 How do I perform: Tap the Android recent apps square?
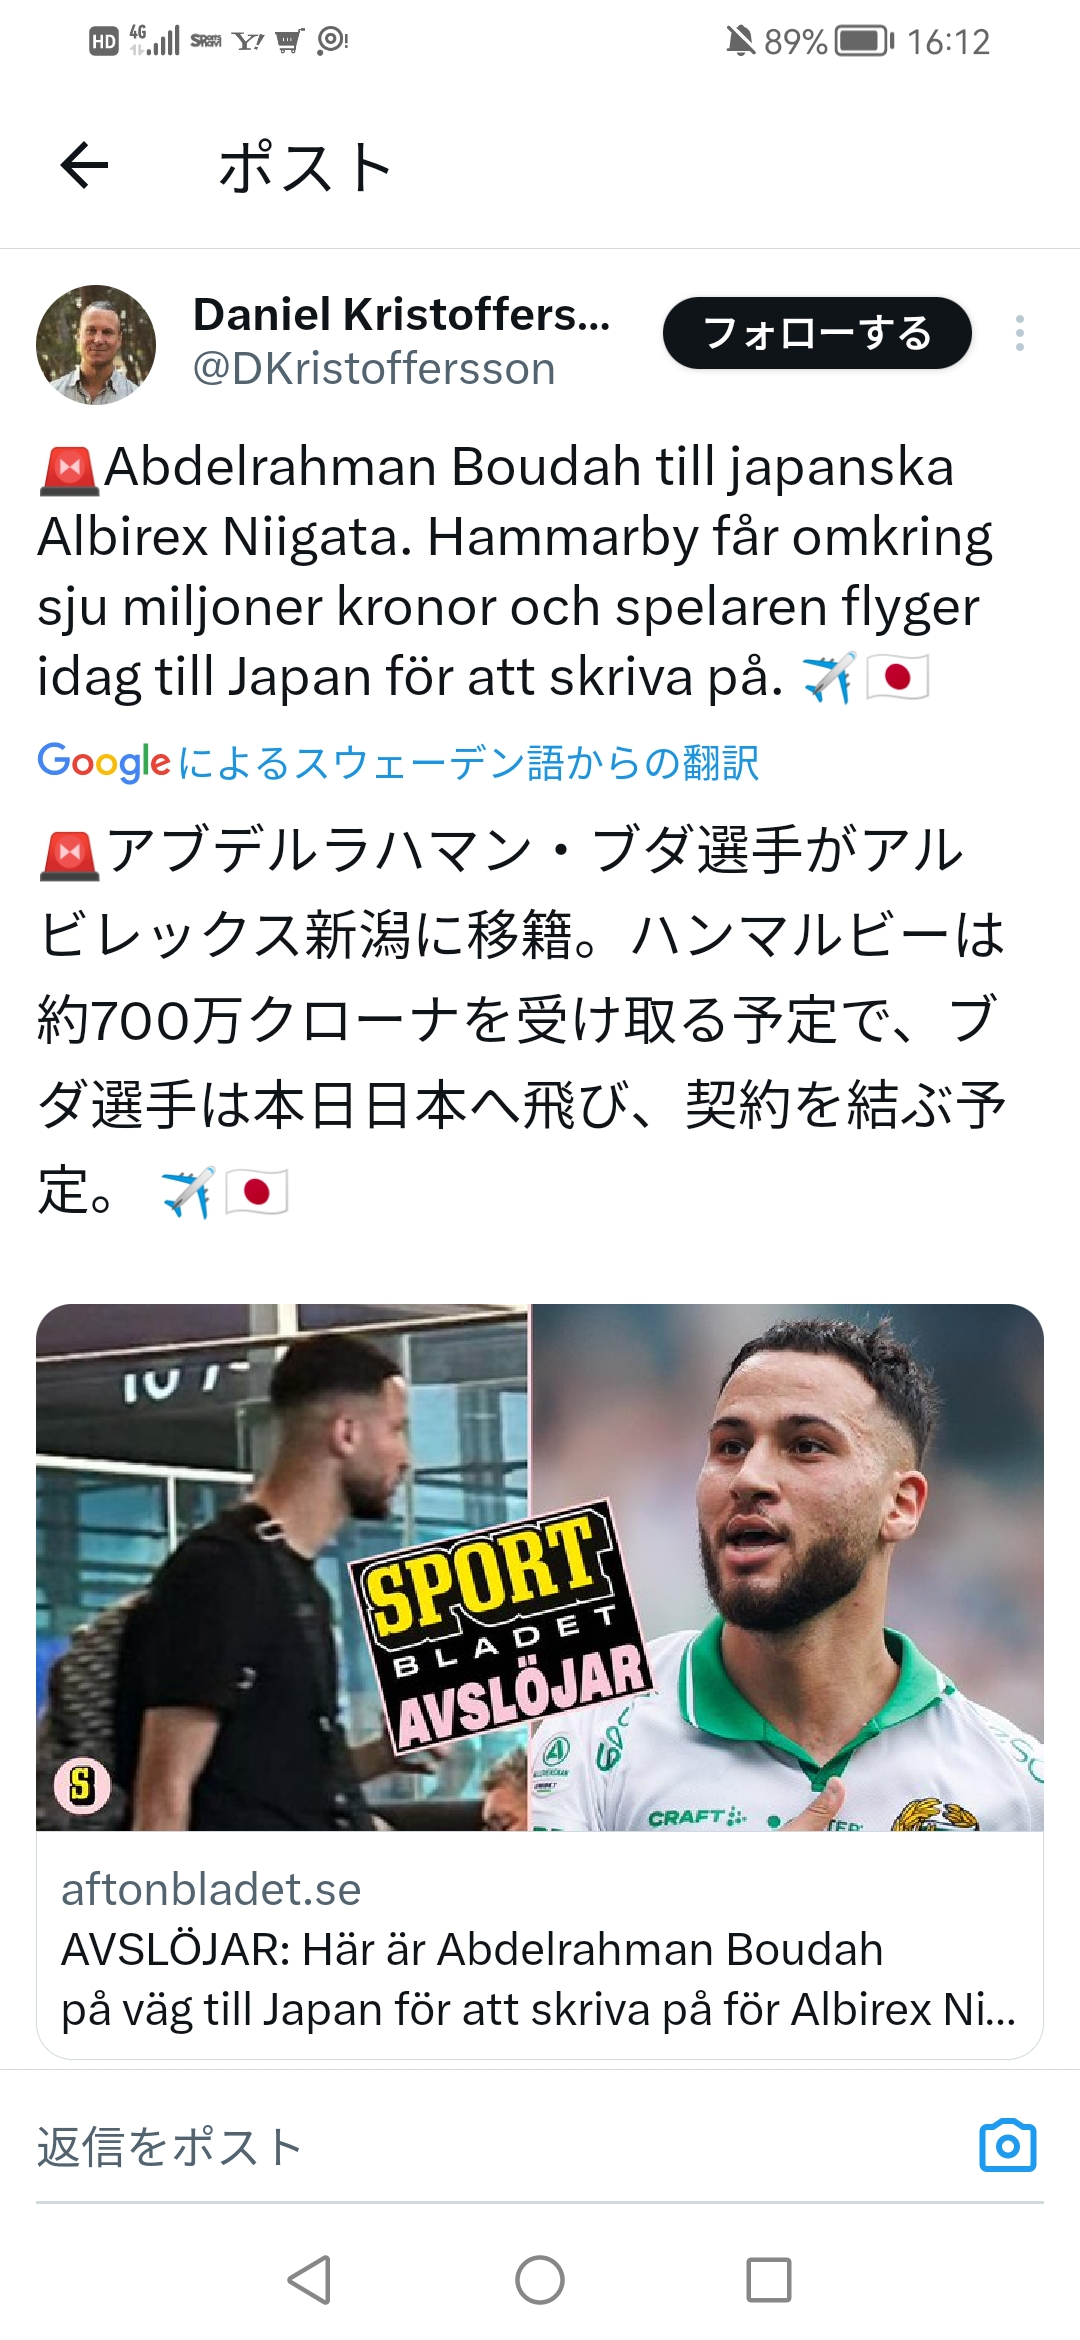tap(769, 2280)
